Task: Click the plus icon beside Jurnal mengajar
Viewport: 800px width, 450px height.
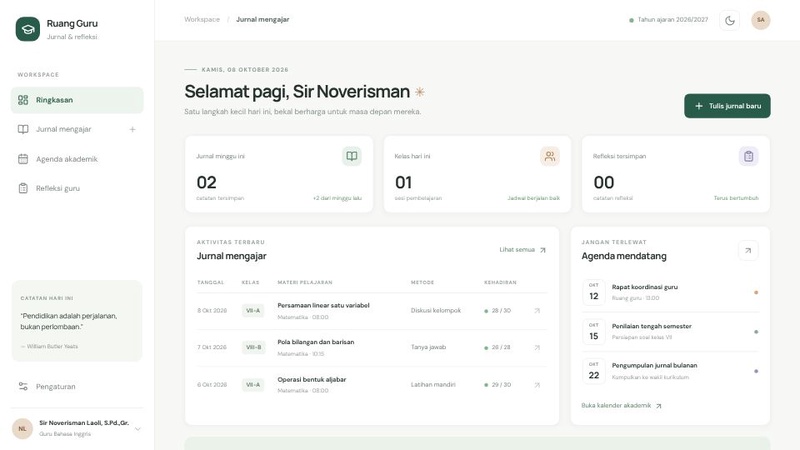Action: point(132,130)
